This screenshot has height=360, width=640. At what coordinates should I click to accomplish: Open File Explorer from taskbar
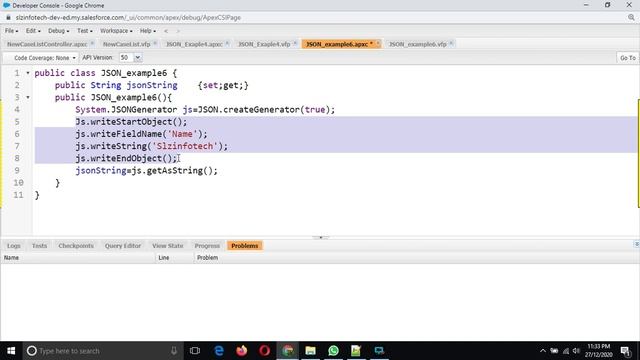310,351
